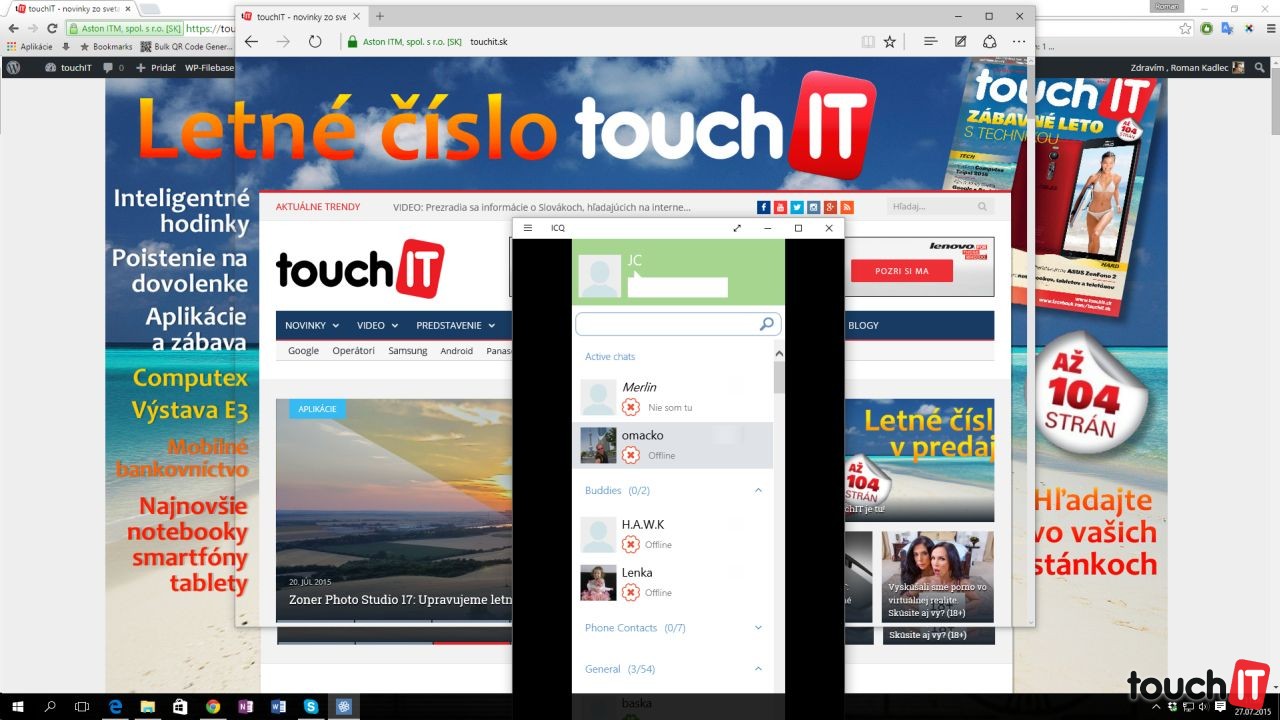Open Edge Share icon in toolbar
The width and height of the screenshot is (1280, 720).
pos(989,42)
